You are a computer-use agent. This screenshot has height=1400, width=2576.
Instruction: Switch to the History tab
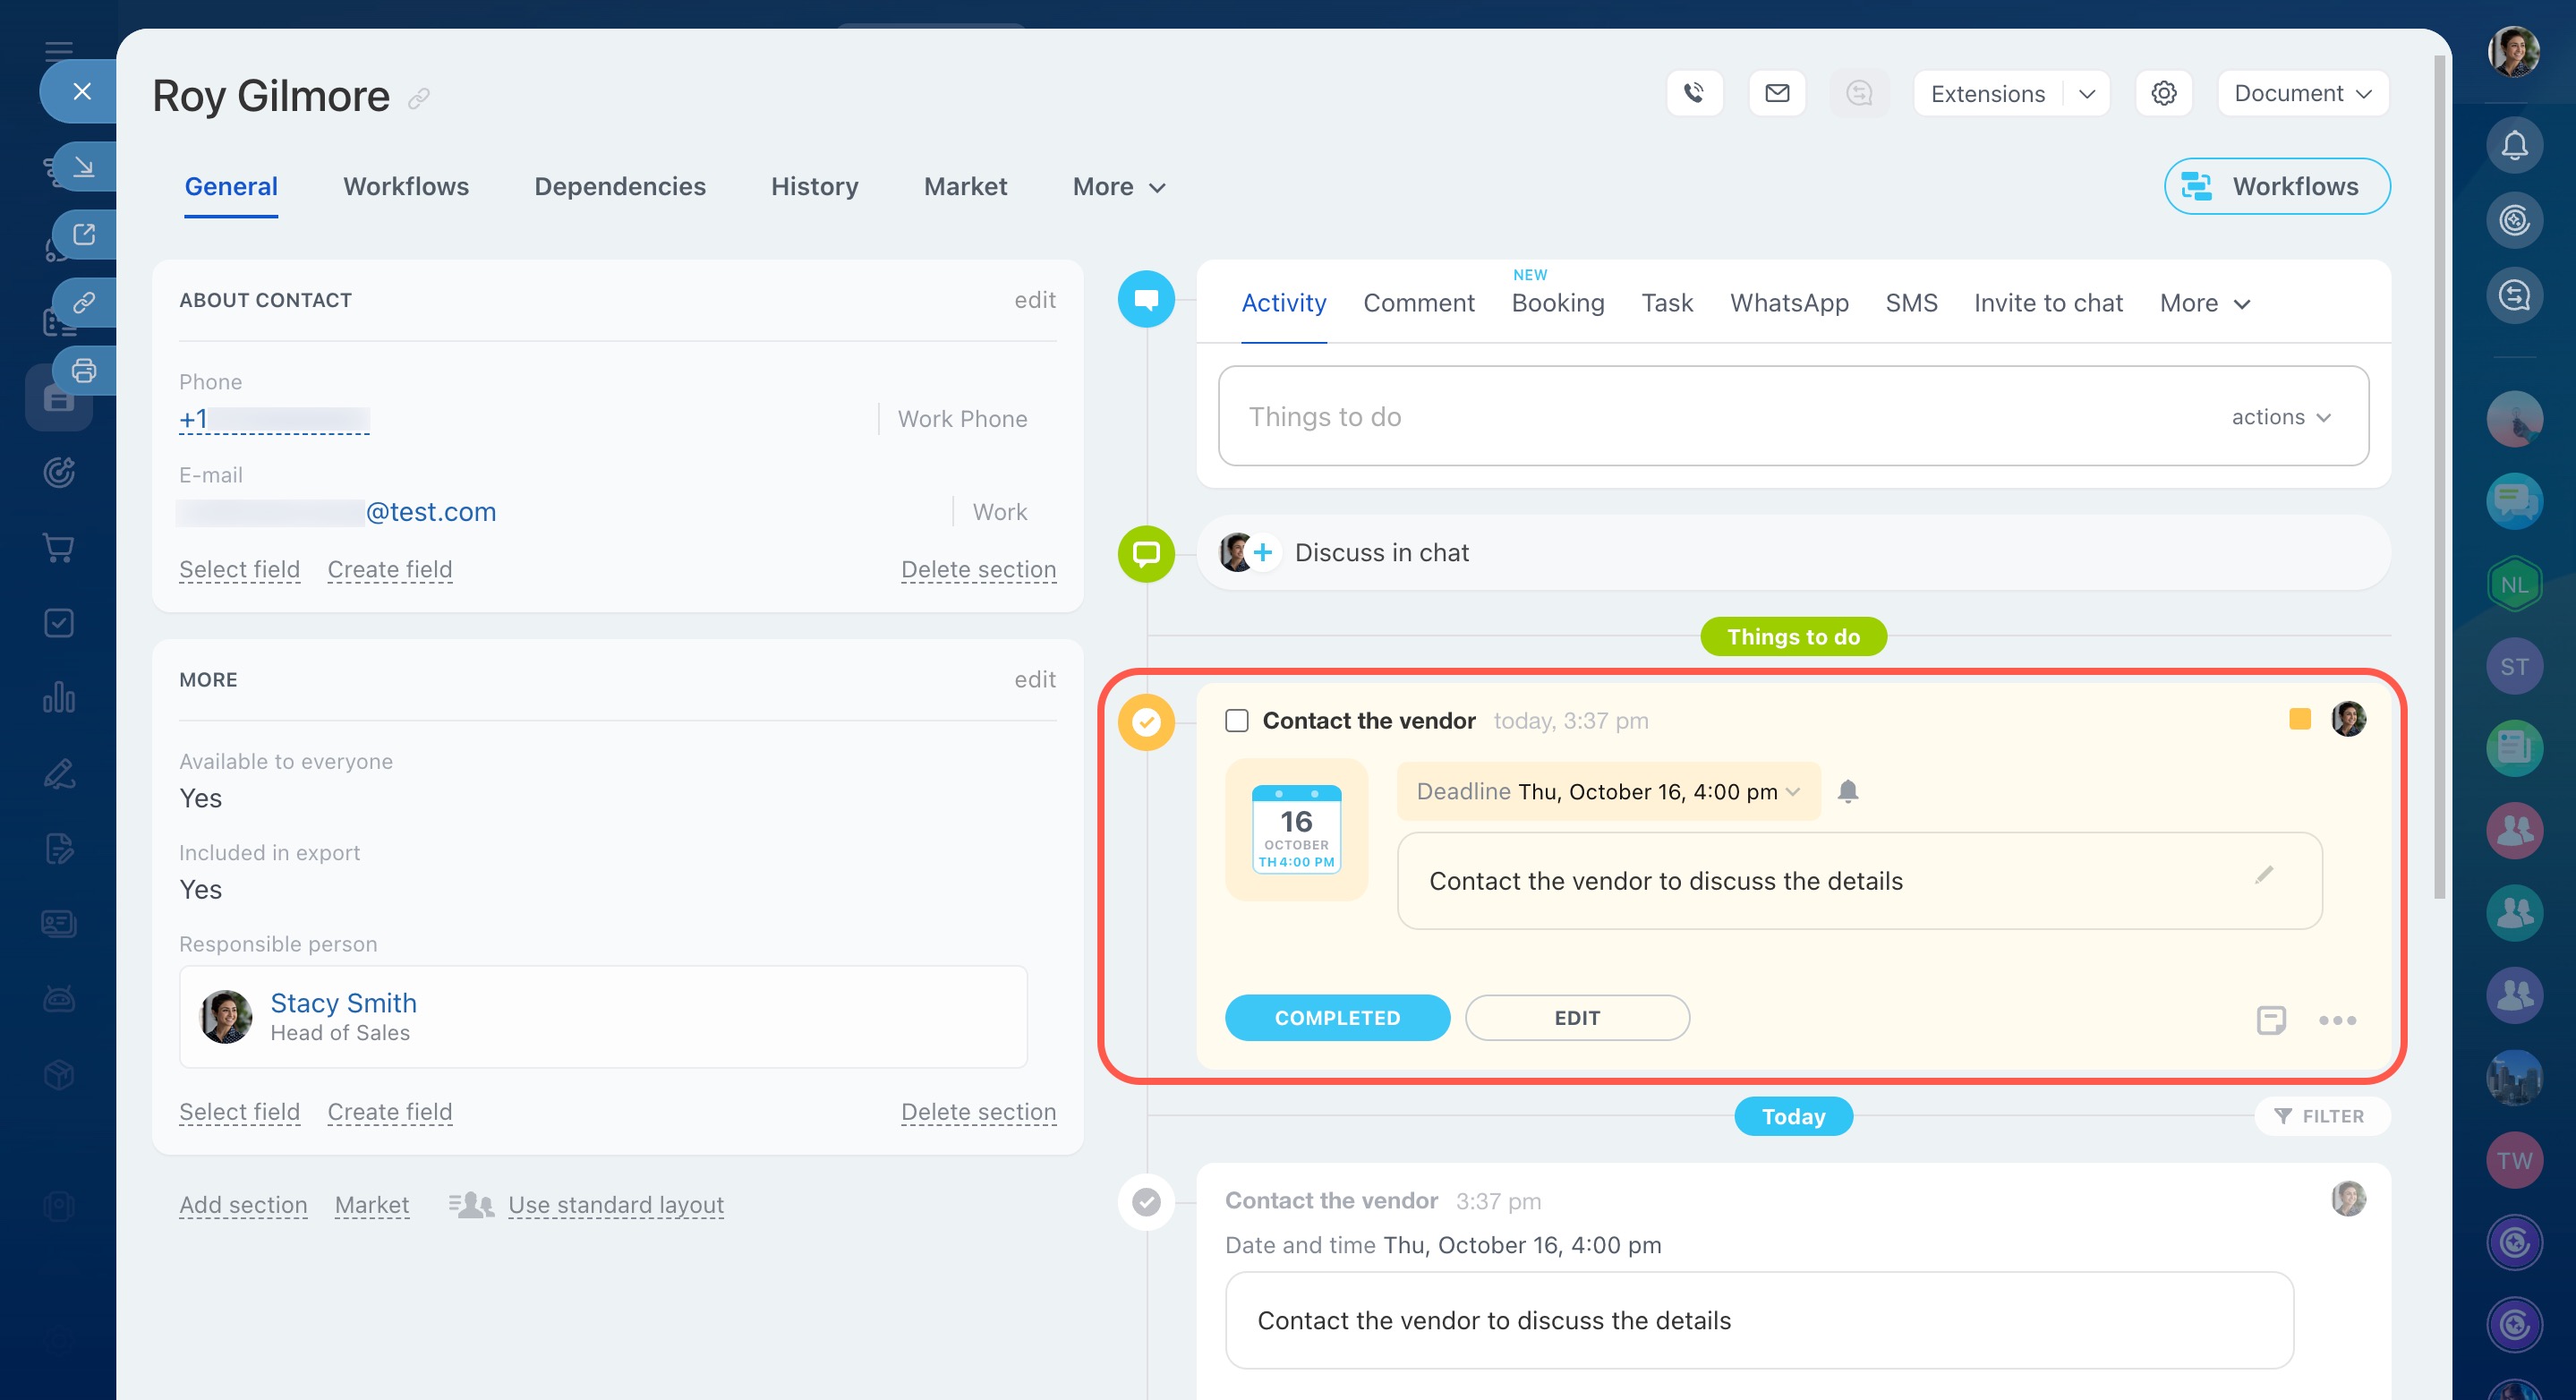point(814,186)
